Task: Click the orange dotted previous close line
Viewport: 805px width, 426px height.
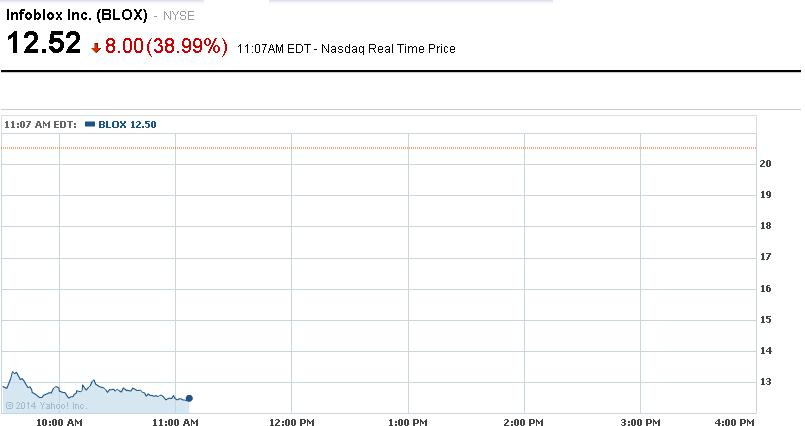Action: pos(400,148)
